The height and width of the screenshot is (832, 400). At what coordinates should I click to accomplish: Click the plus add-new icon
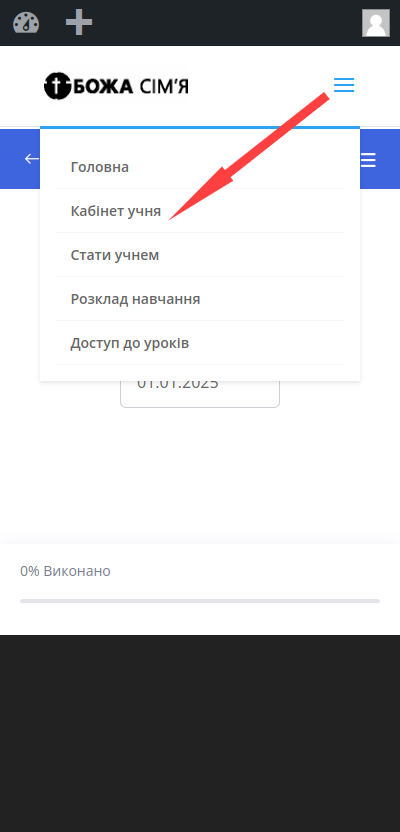point(79,23)
